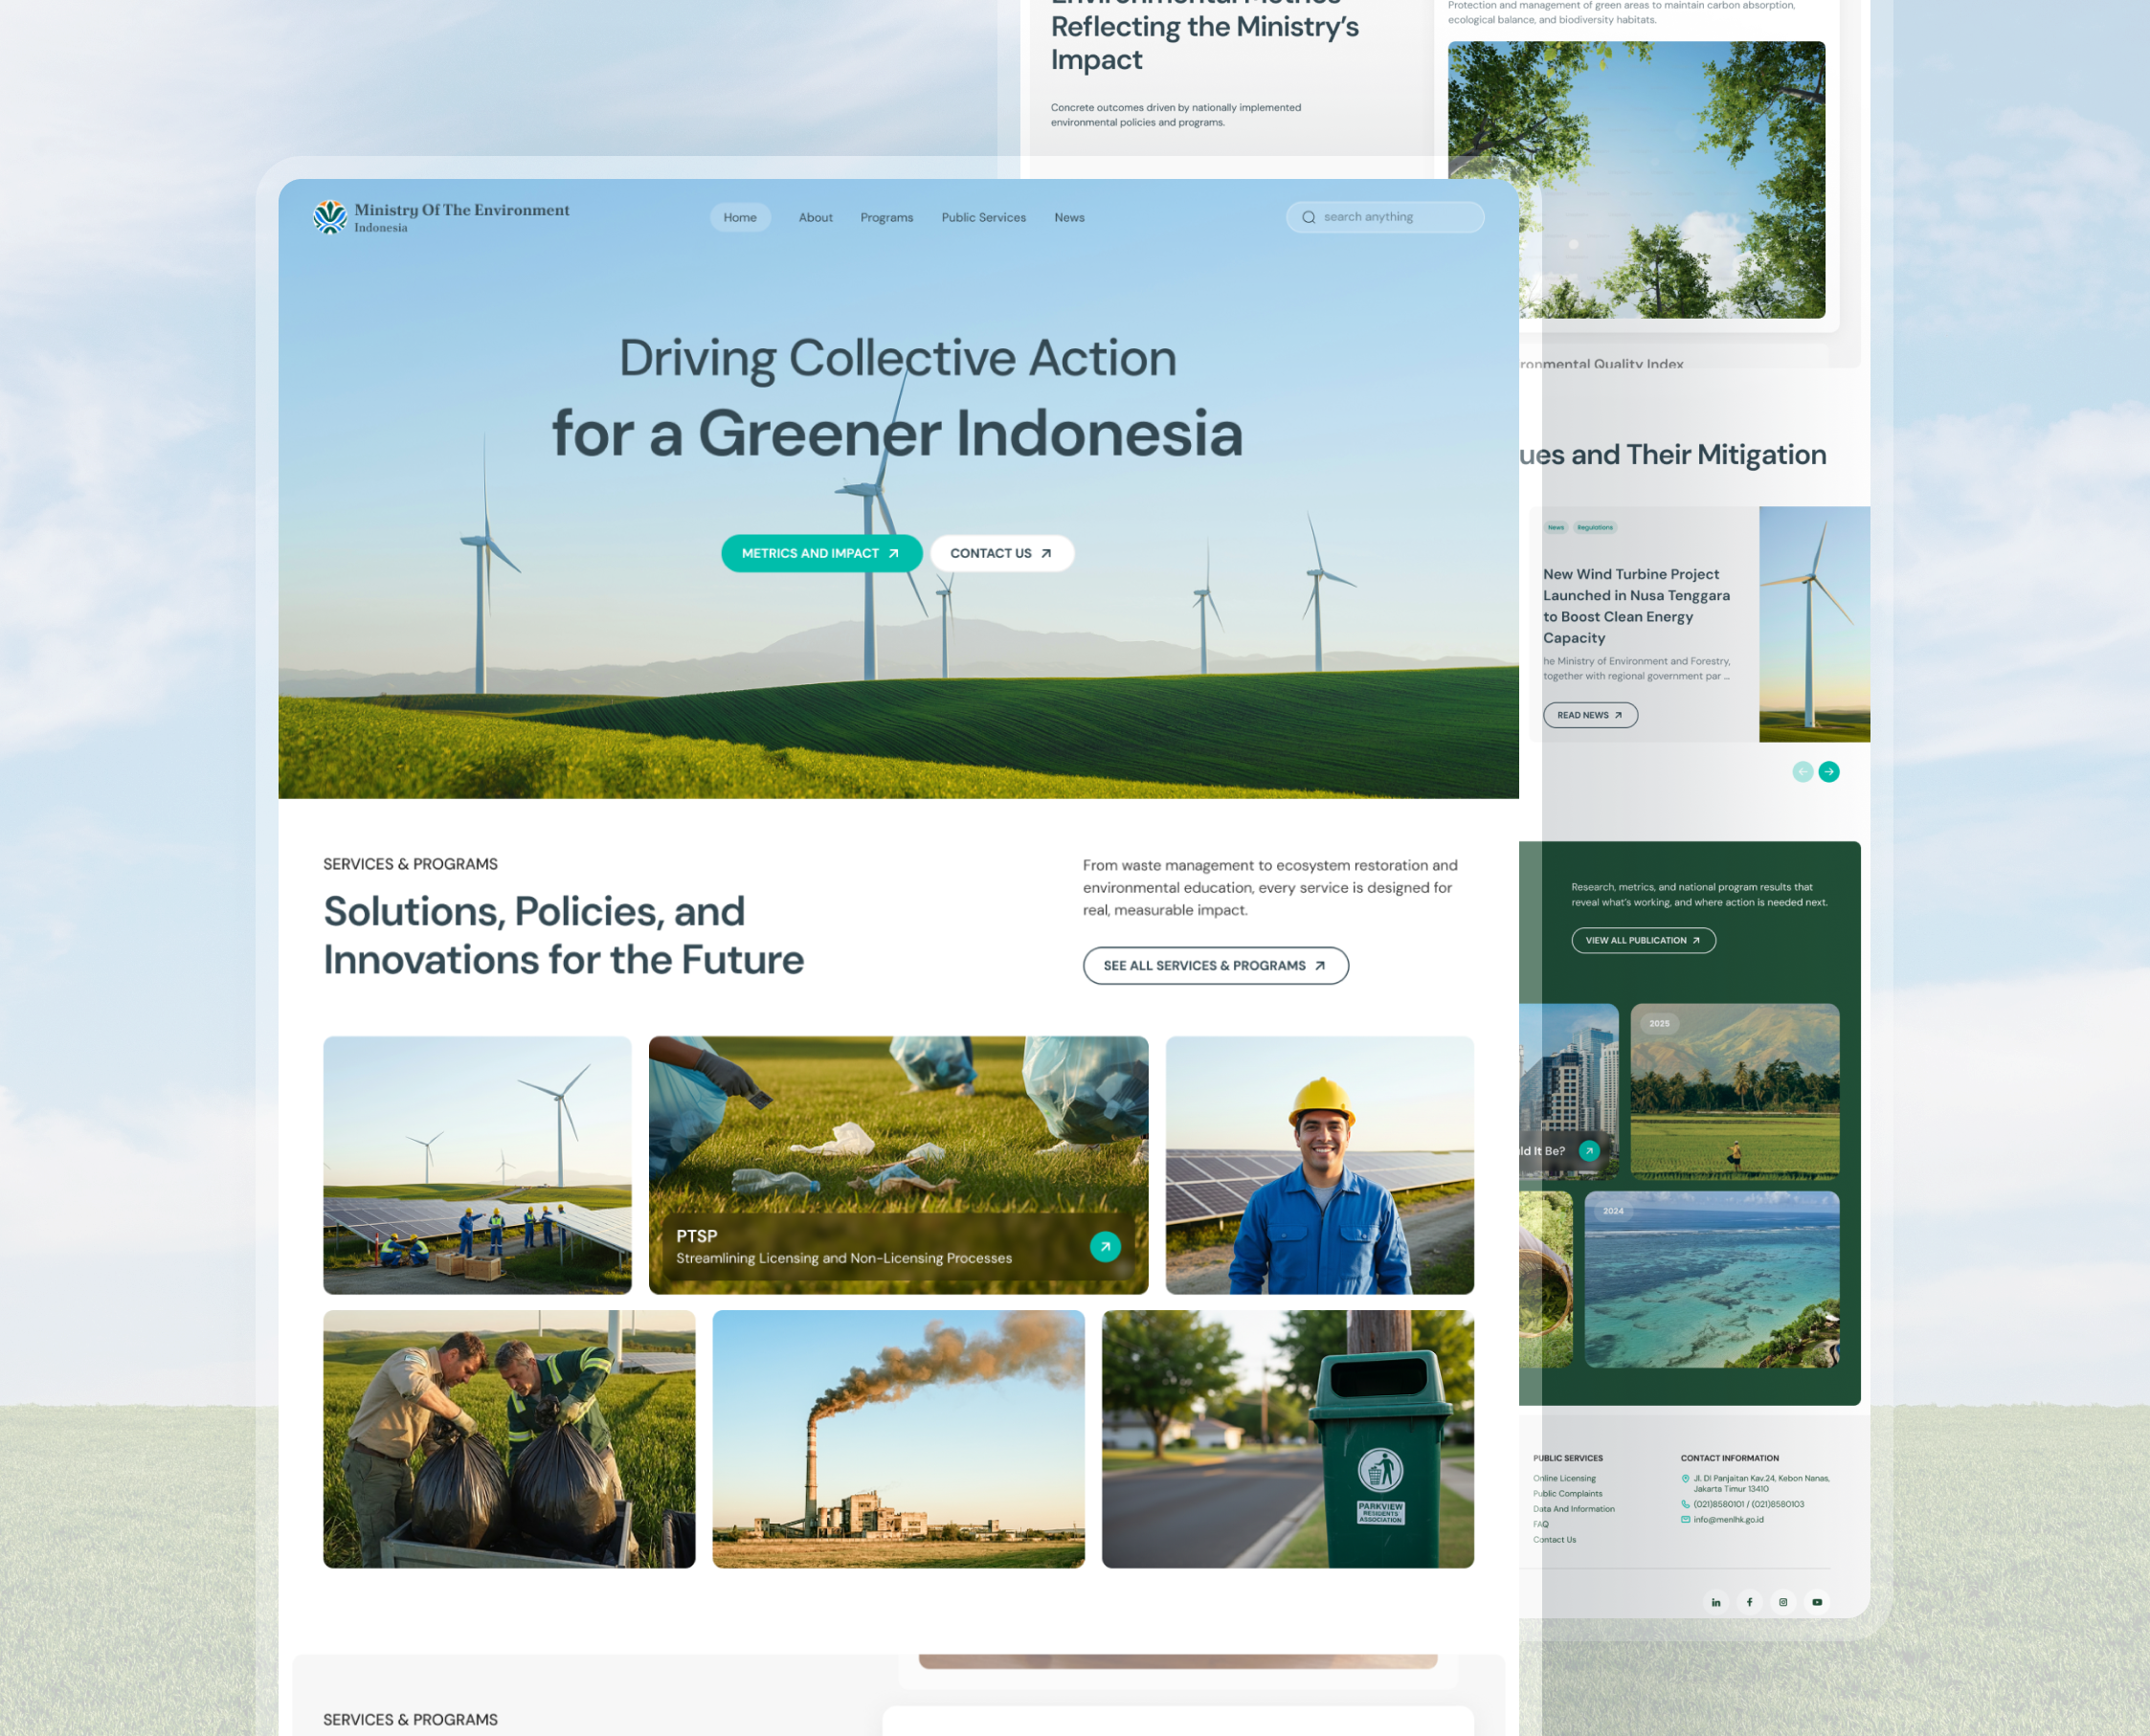Click the email envelope icon next to info@menlhk.go.id
The width and height of the screenshot is (2150, 1736).
point(1685,1519)
